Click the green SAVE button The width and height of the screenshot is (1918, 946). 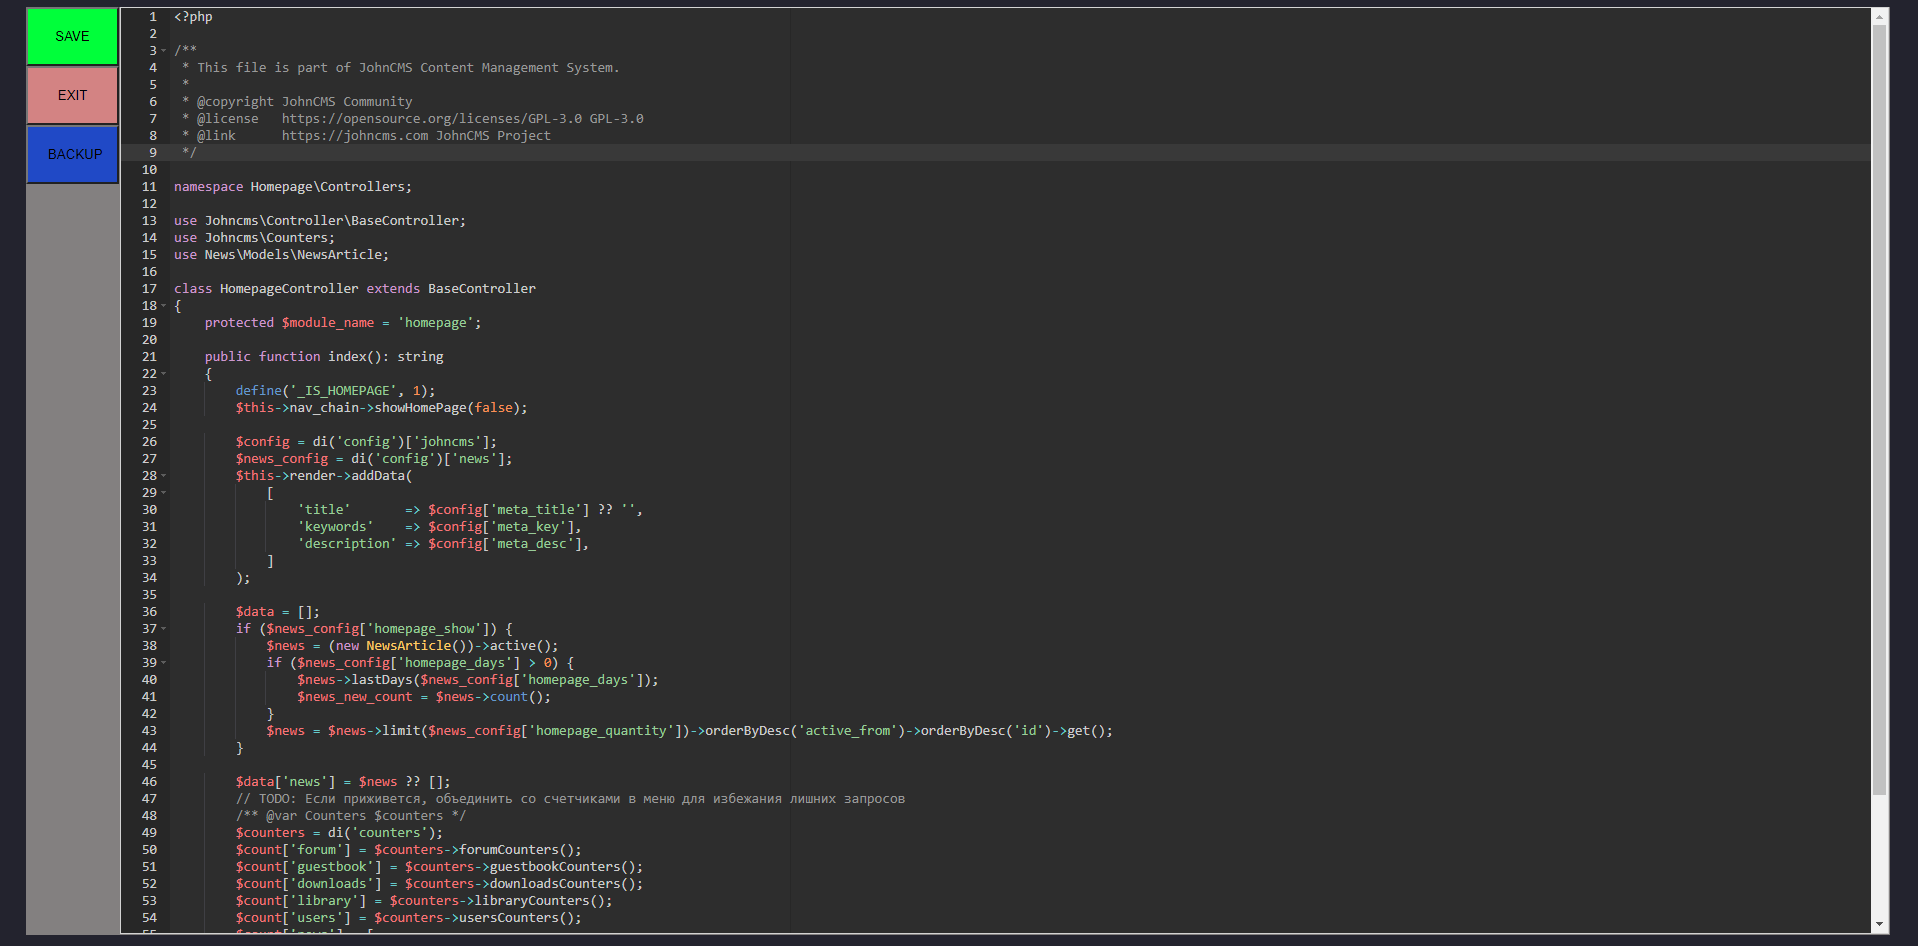pyautogui.click(x=72, y=36)
